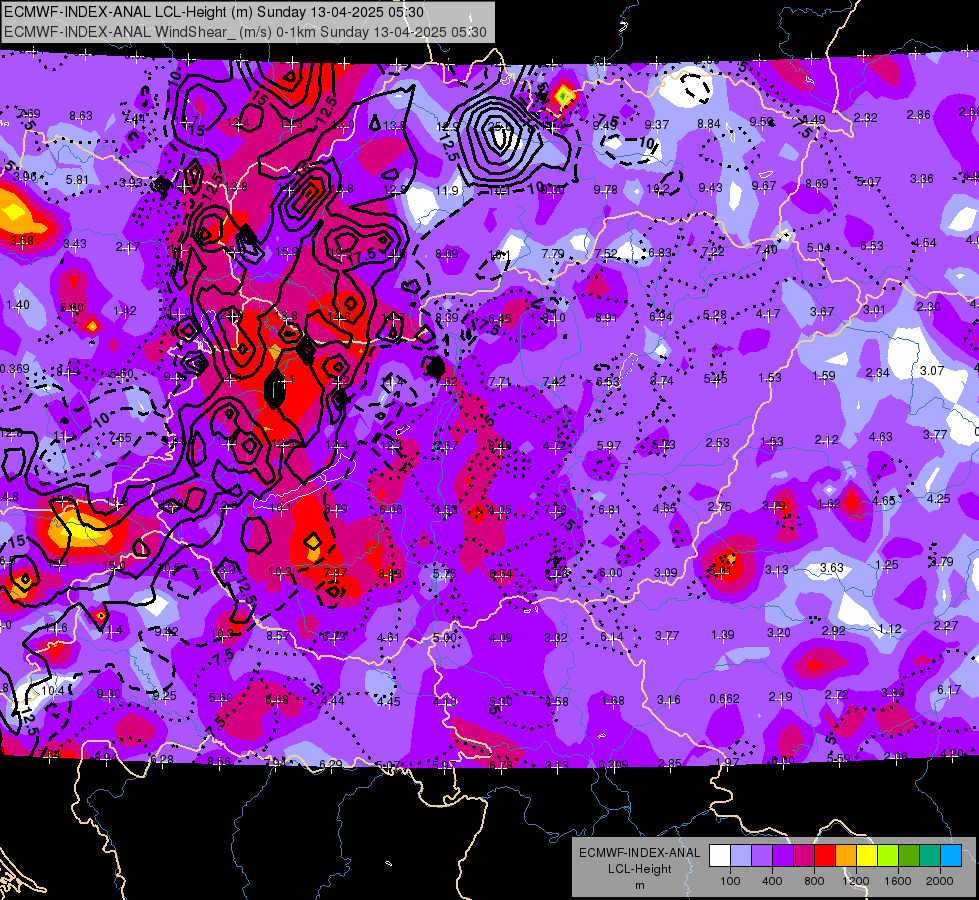
Task: Select the grid value '4.17'
Action: [x=768, y=314]
